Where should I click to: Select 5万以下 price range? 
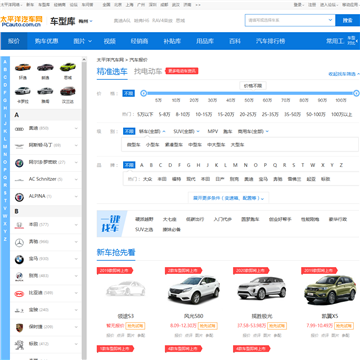coord(145,114)
